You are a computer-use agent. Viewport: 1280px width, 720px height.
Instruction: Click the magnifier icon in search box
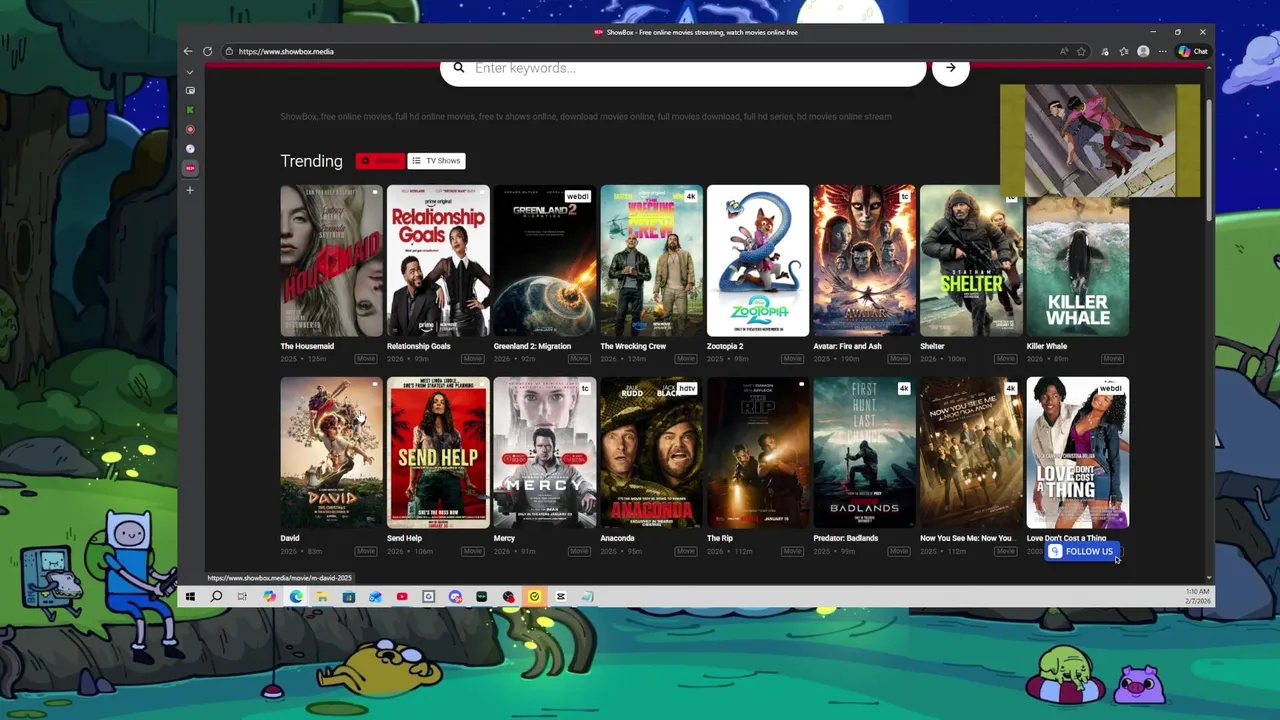click(459, 68)
